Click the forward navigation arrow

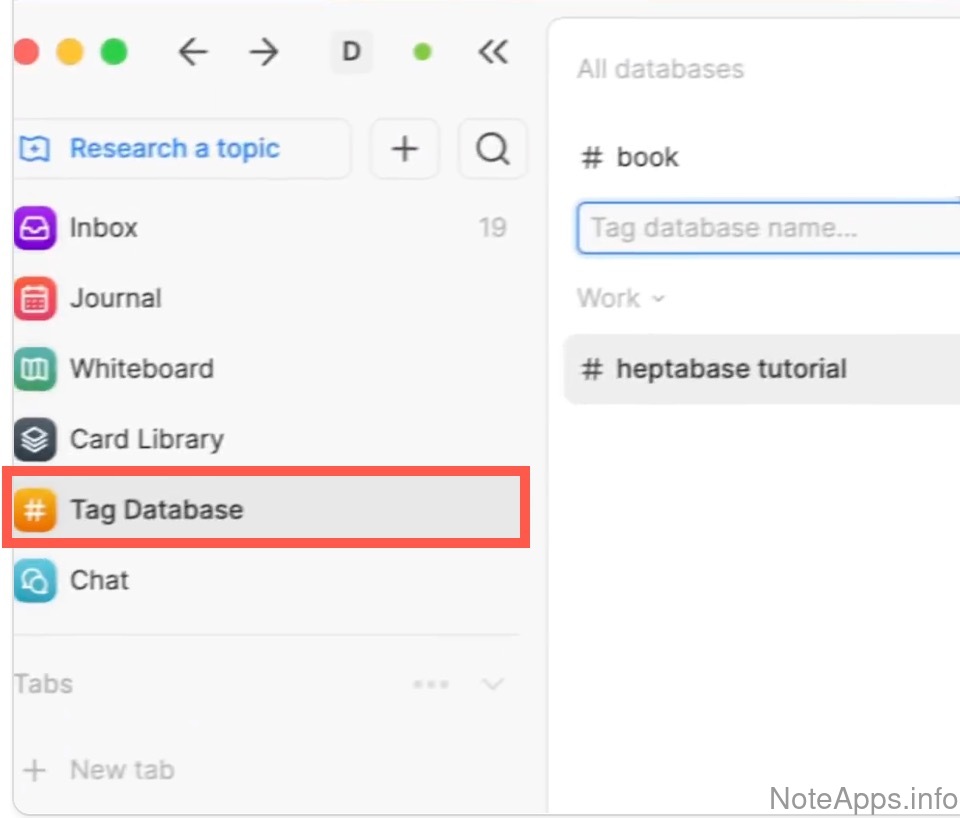[264, 52]
